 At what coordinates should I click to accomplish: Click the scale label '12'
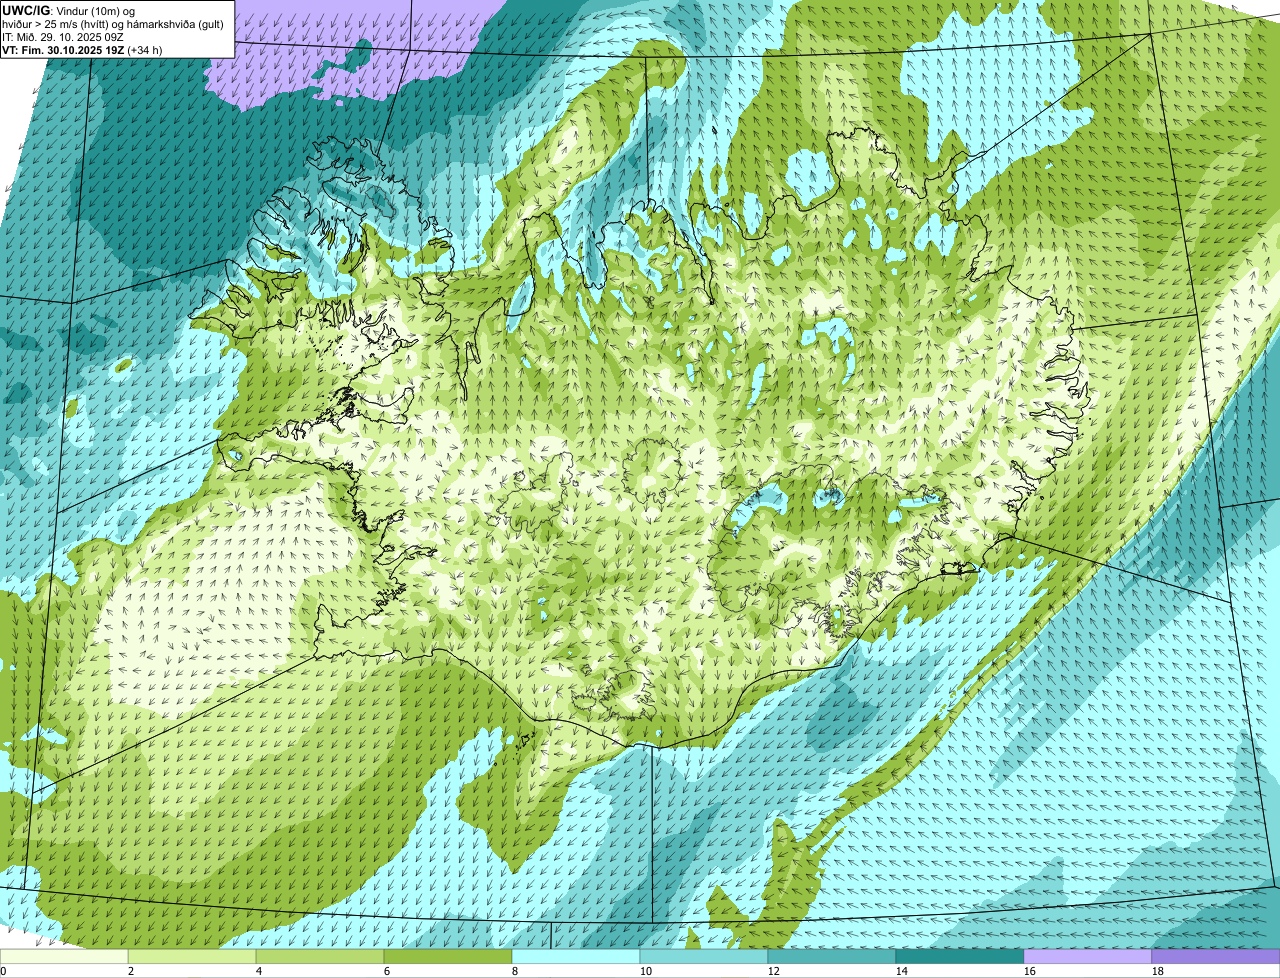(x=774, y=971)
